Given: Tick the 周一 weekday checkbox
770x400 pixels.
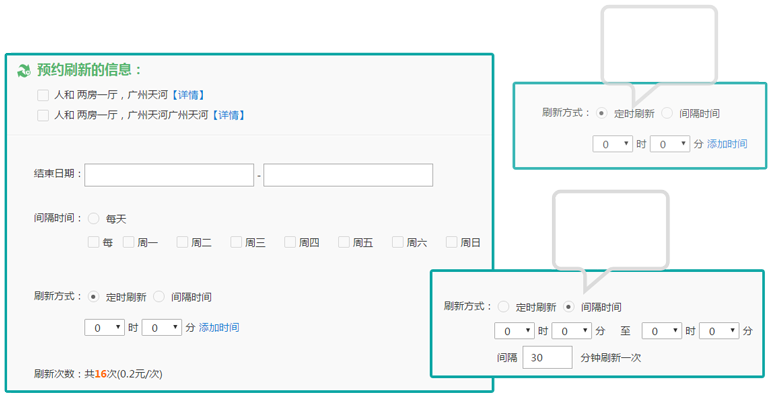Looking at the screenshot, I should point(128,242).
